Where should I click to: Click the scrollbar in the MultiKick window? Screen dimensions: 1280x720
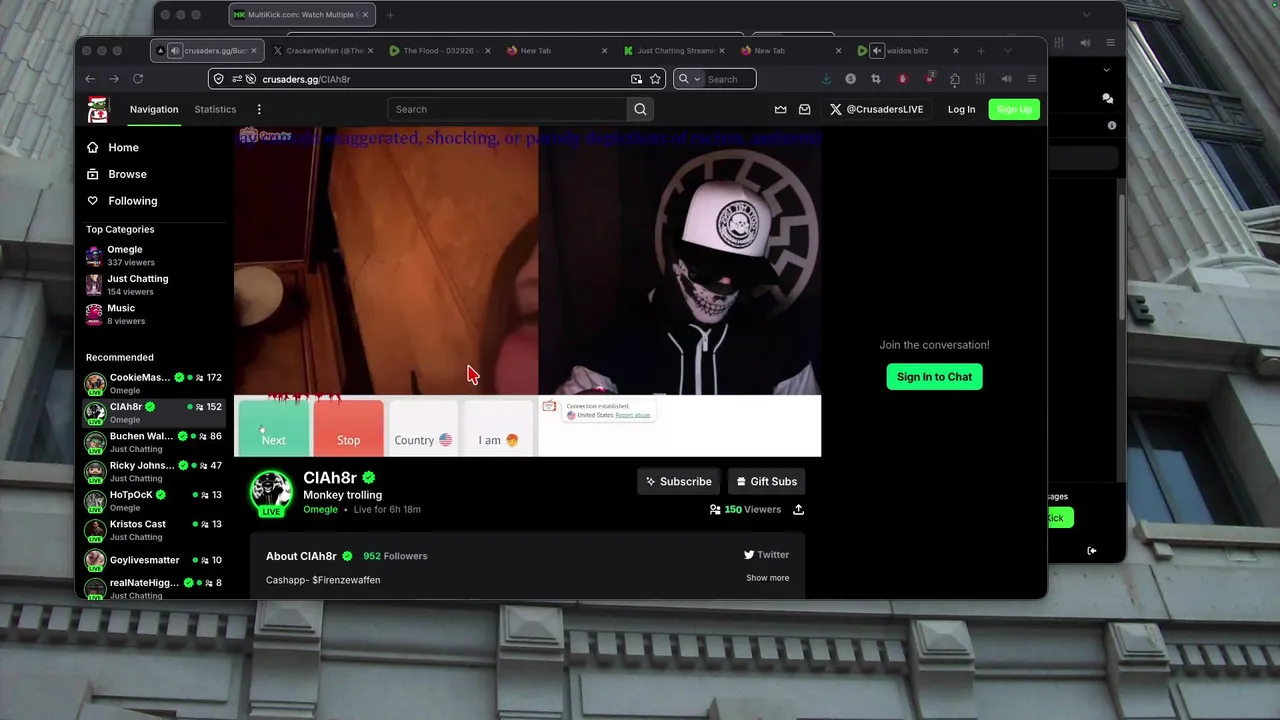click(x=1121, y=255)
